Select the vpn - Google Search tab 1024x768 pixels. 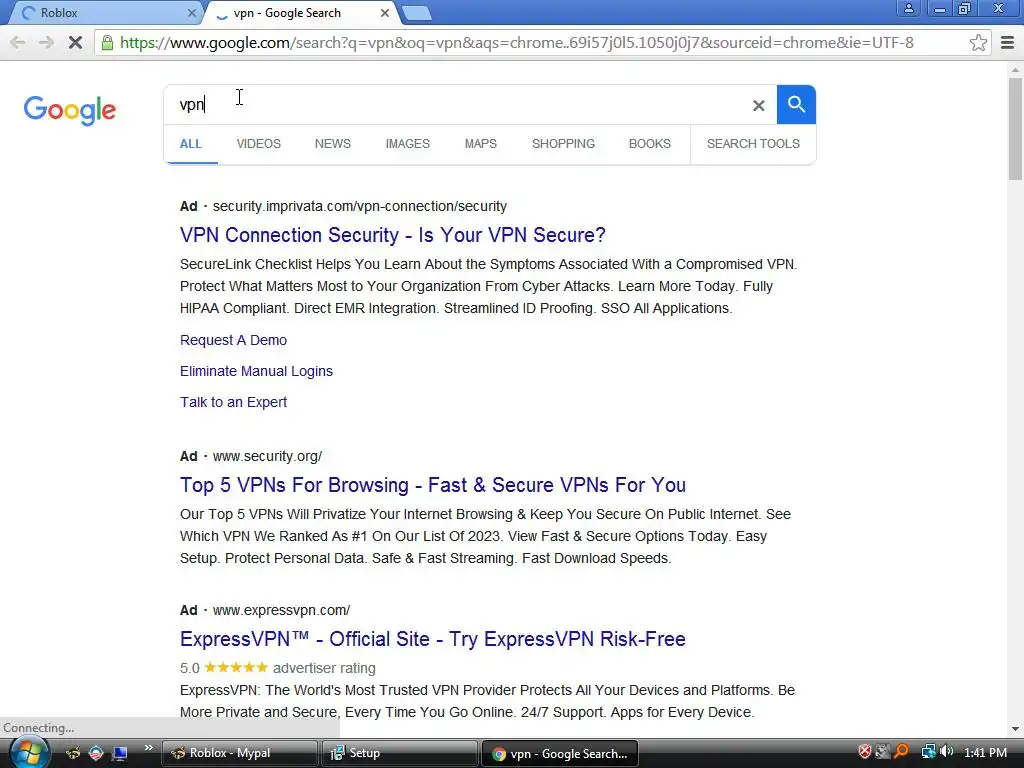[300, 13]
